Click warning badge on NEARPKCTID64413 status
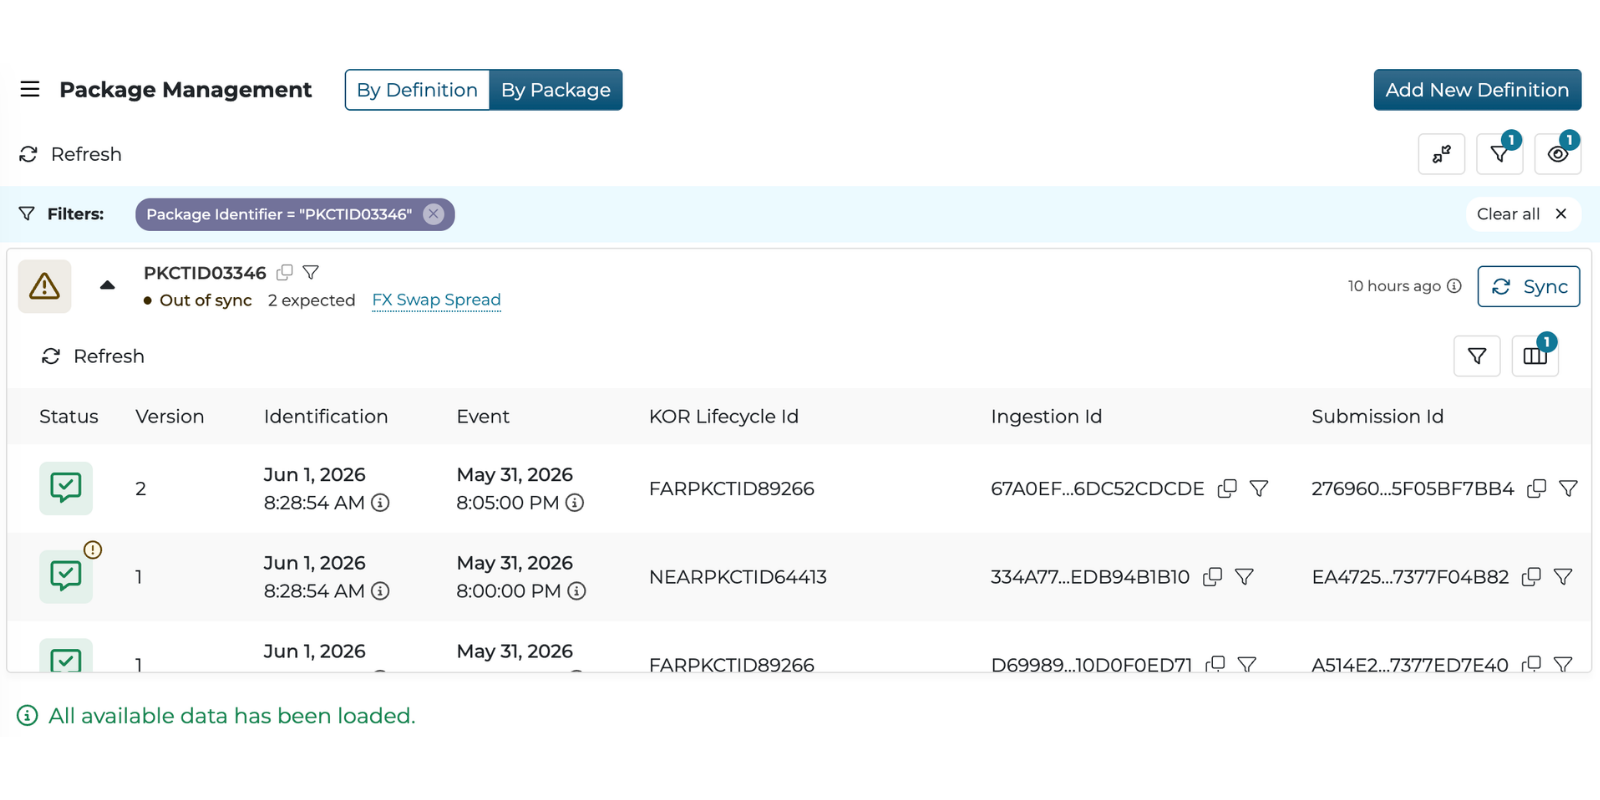Screen dimensions: 1600x800 (93, 549)
